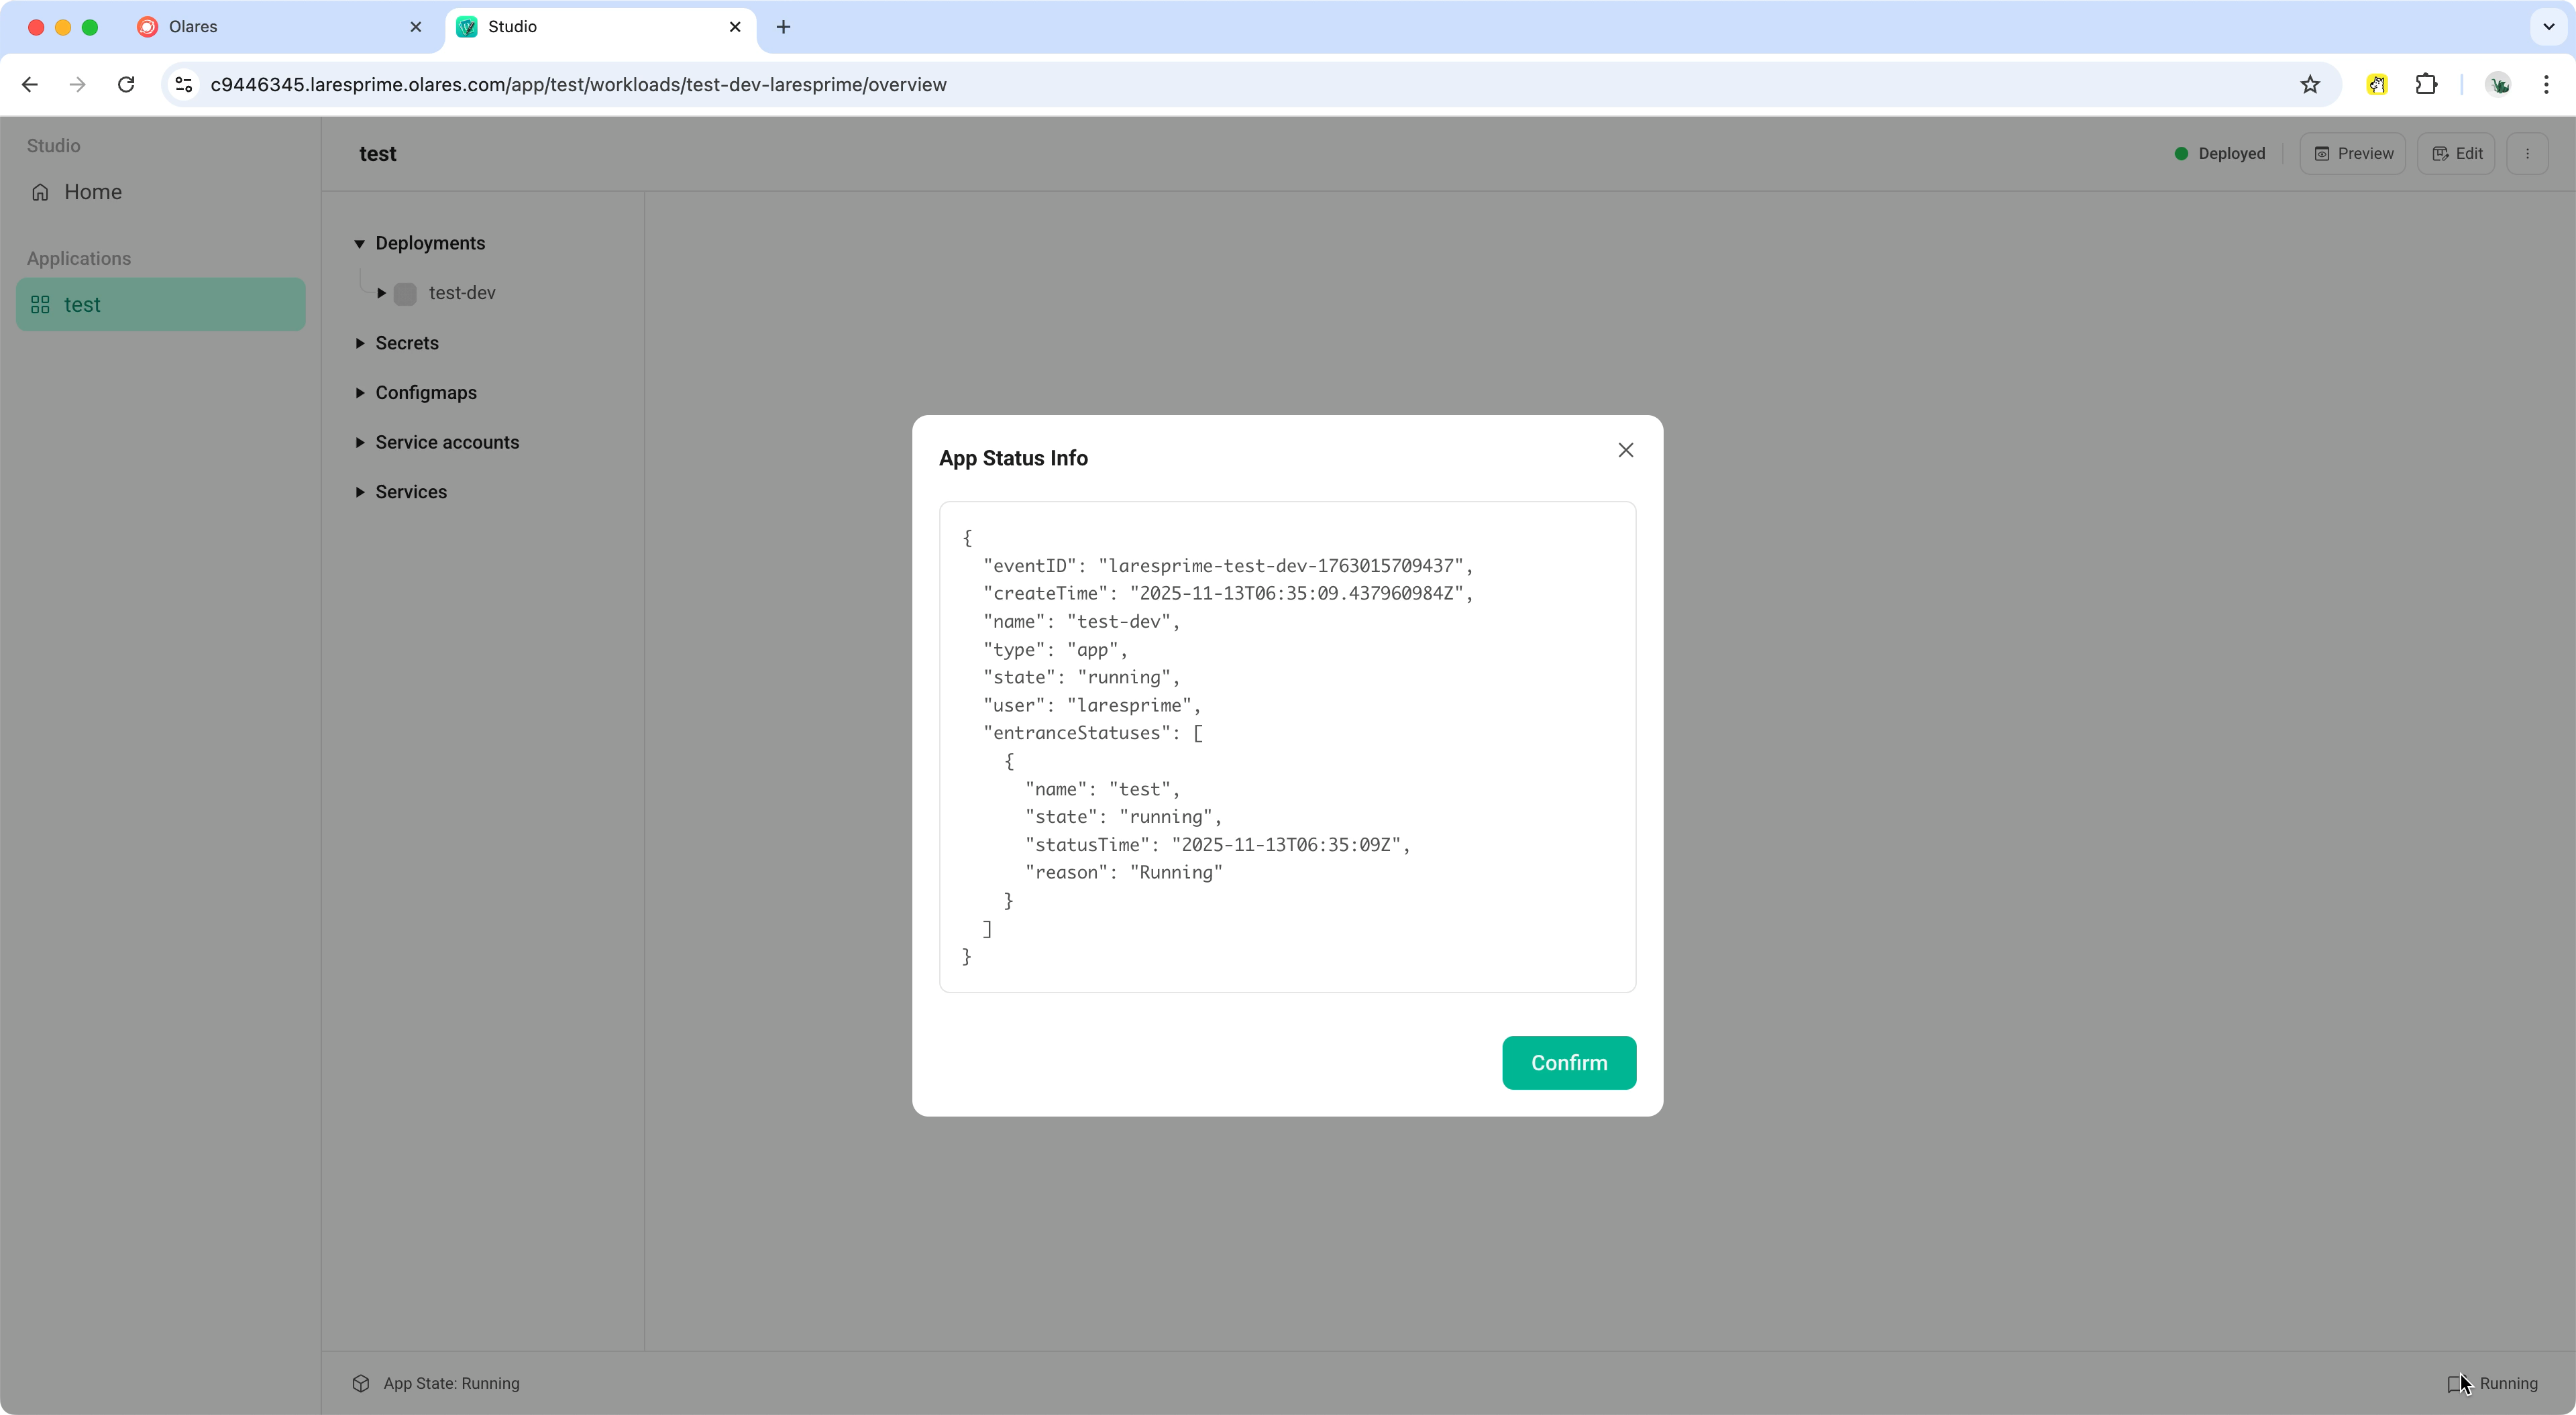
Task: Select the test application grid icon
Action: pyautogui.click(x=41, y=304)
